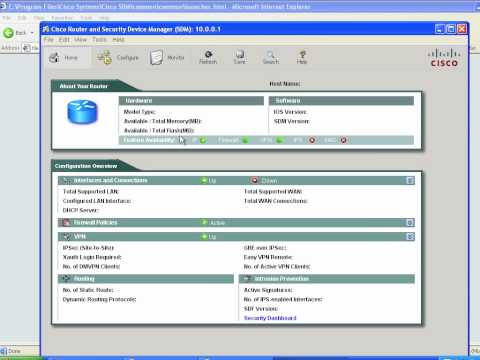Click the Configured LAN Interface label
This screenshot has width=480, height=360.
pos(97,201)
